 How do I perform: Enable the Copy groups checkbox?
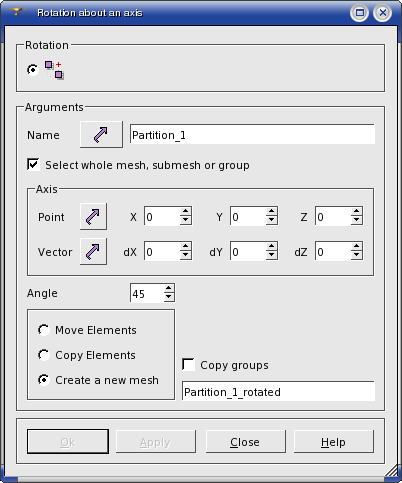(x=189, y=364)
